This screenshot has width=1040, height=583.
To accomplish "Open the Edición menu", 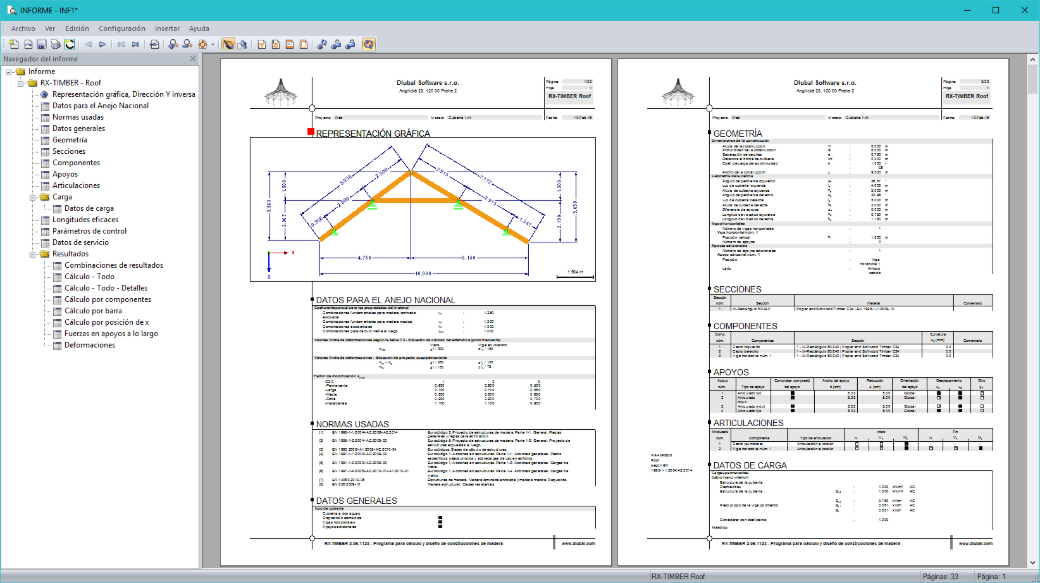I will 77,29.
